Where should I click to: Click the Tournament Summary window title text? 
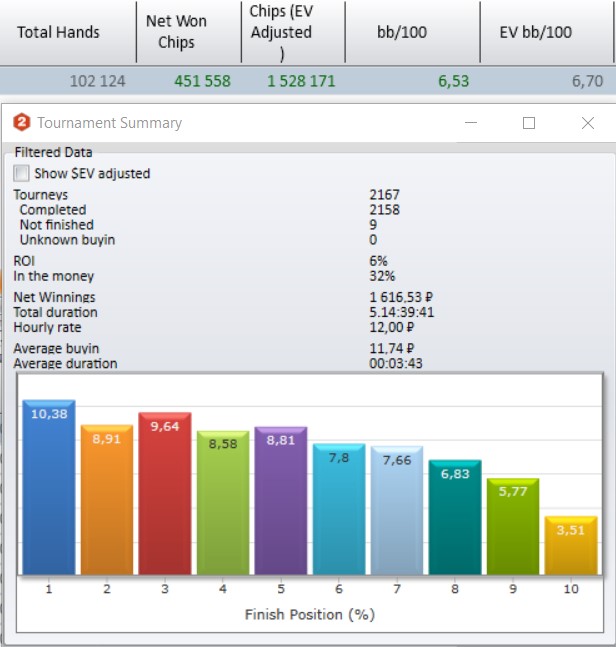pyautogui.click(x=110, y=123)
